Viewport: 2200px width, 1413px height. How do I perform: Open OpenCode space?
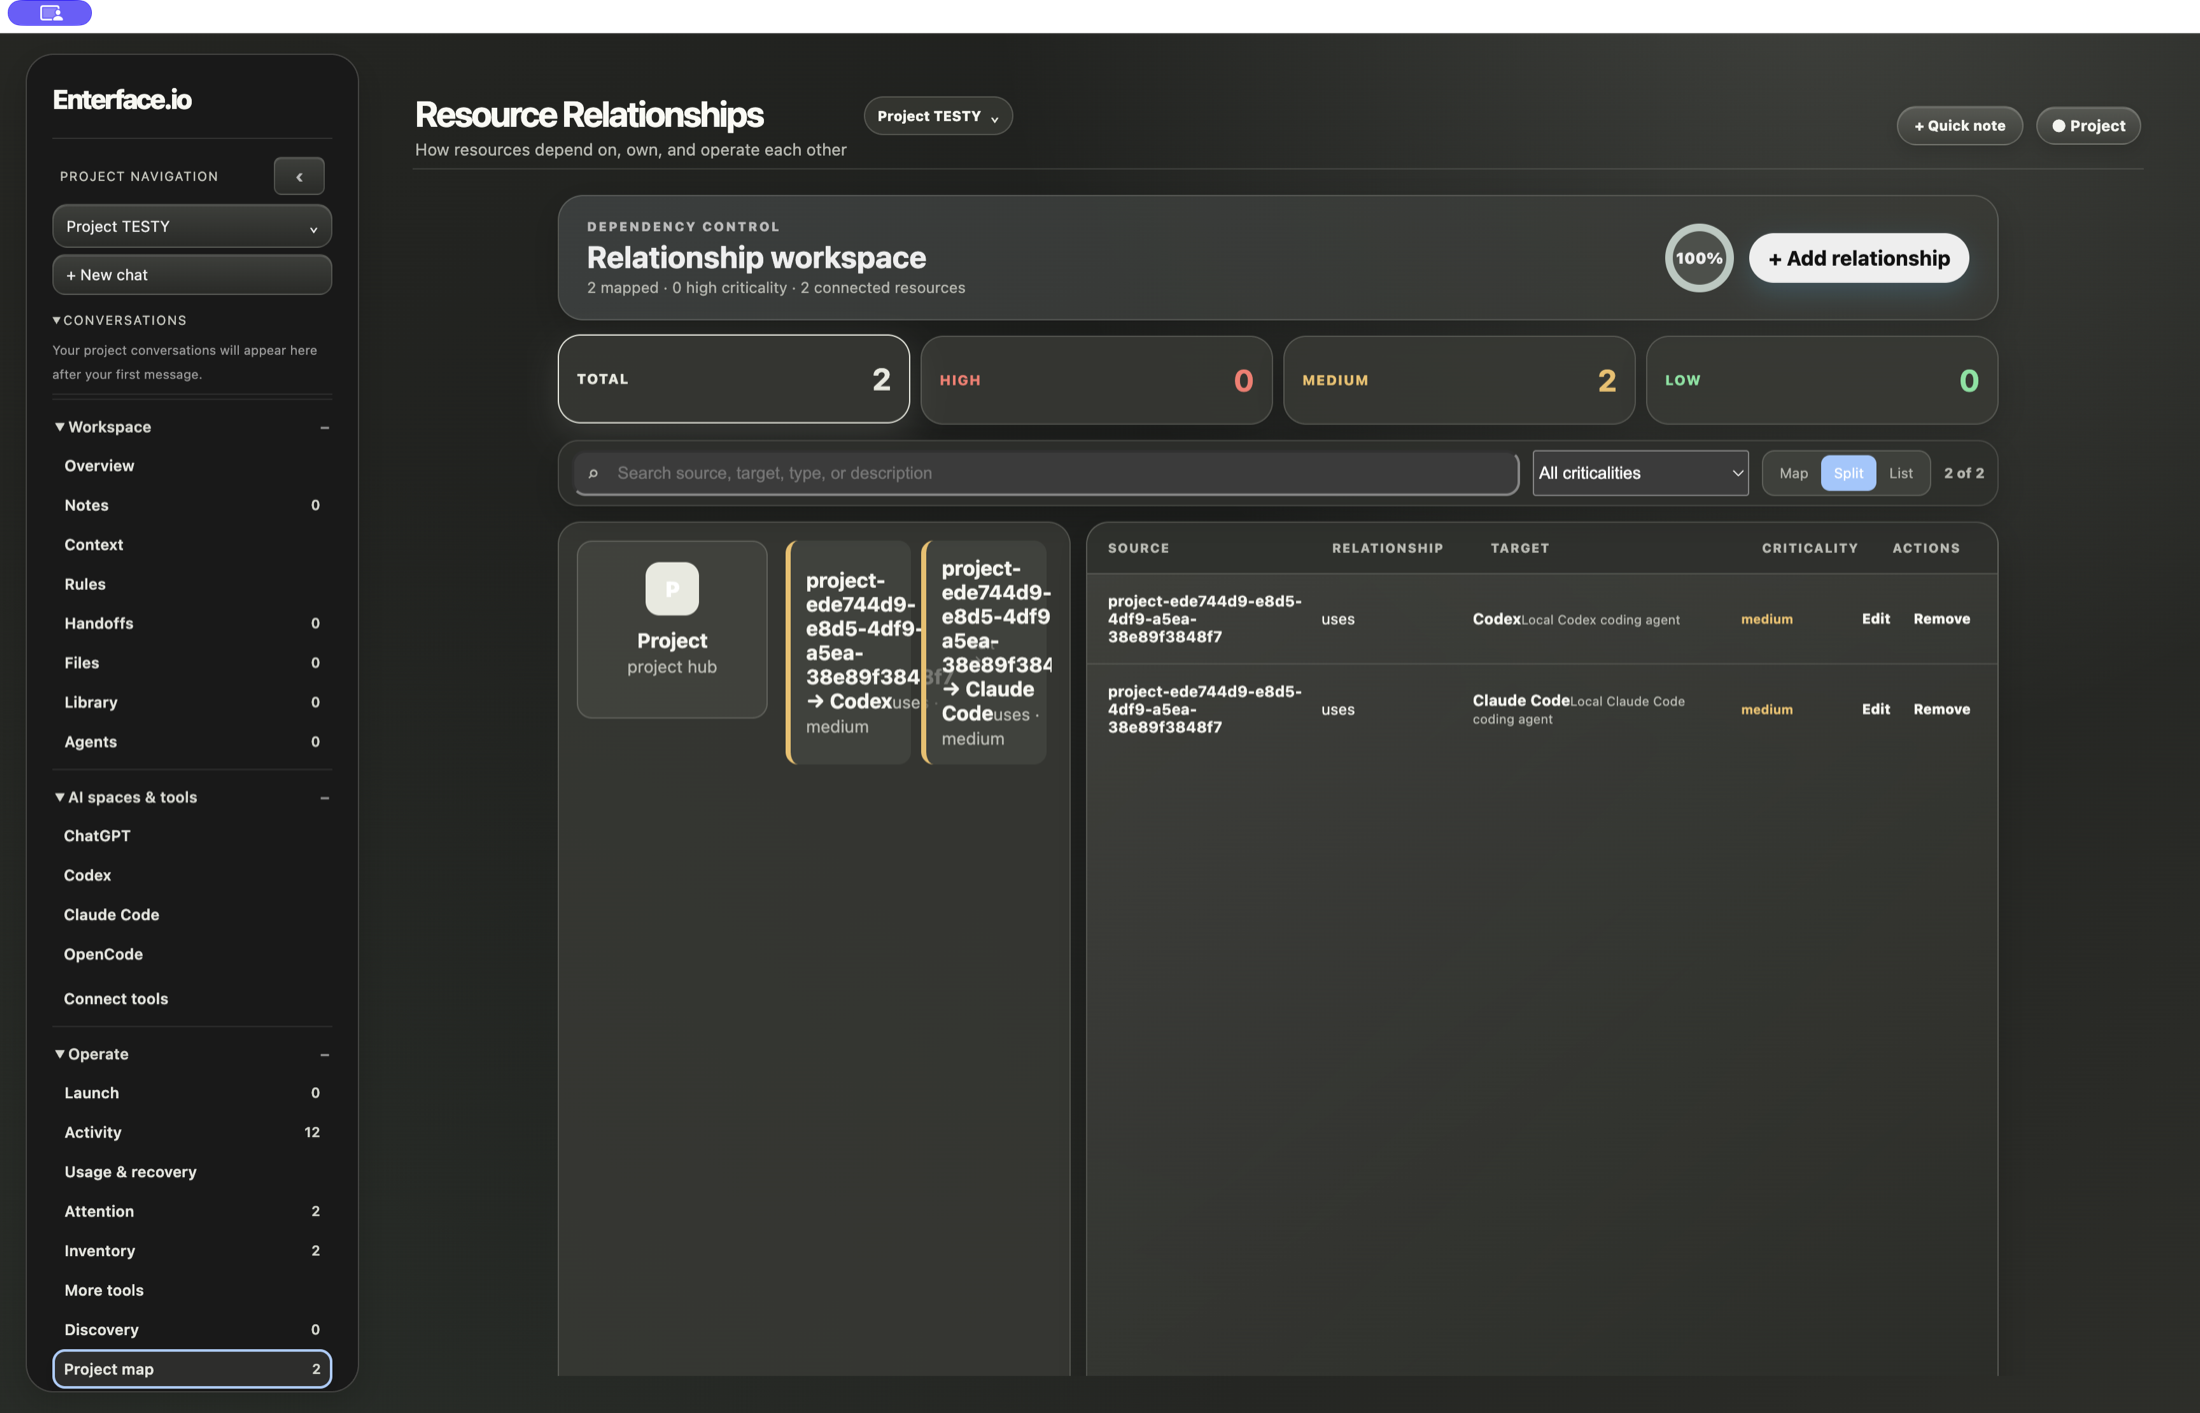coord(192,954)
